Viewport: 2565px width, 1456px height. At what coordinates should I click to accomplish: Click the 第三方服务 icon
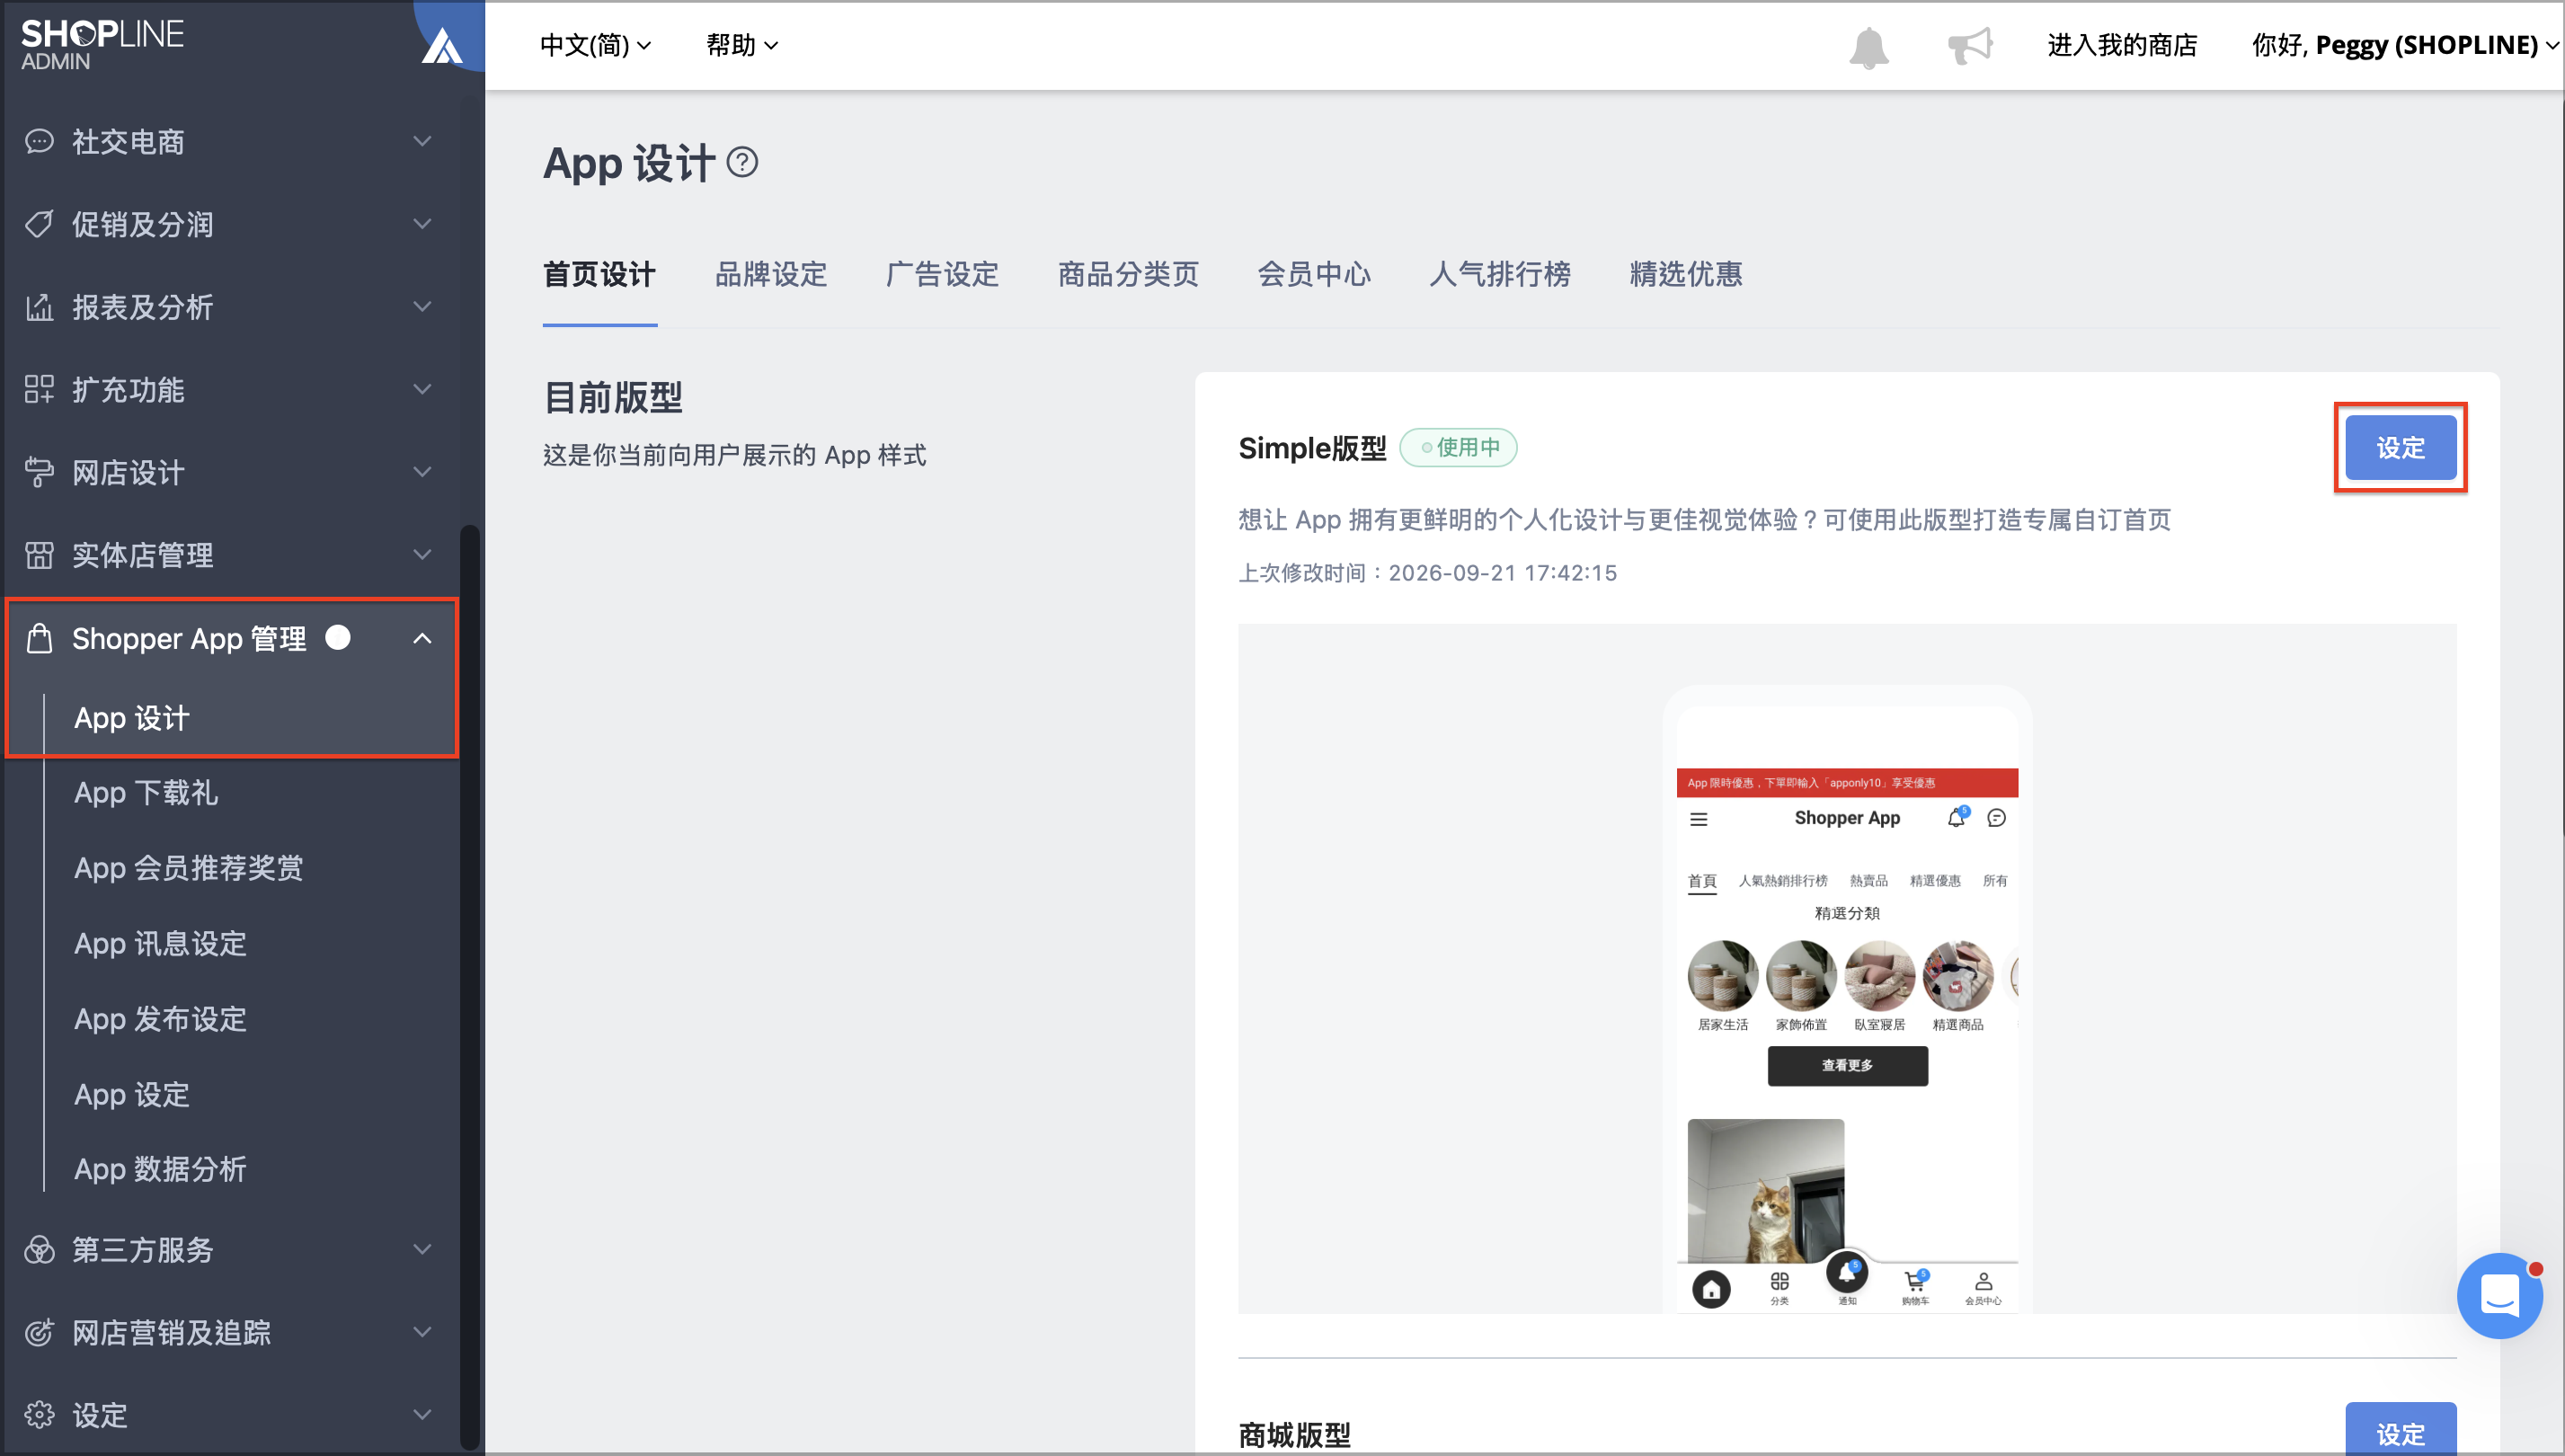tap(39, 1250)
